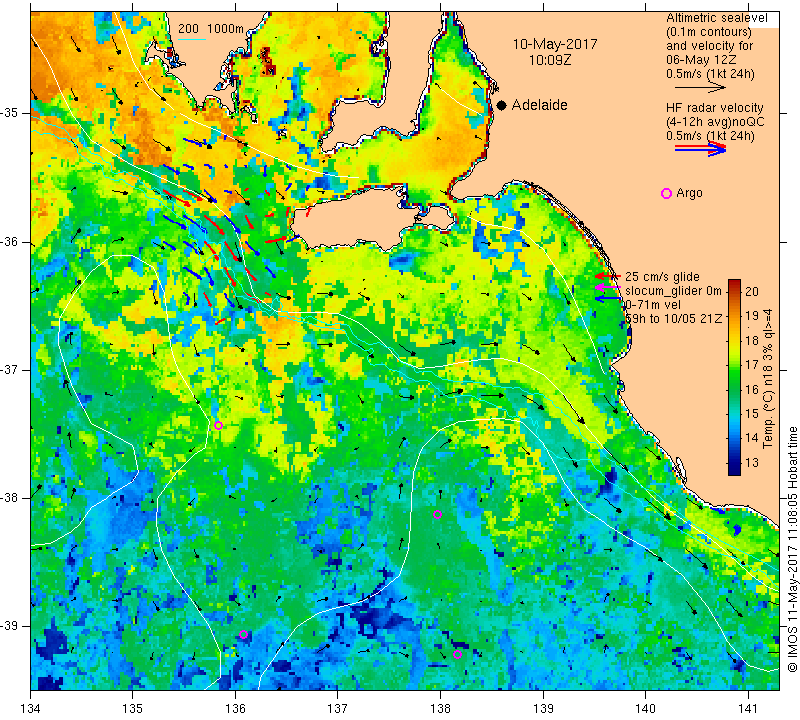Screen dimensions: 800x720
Task: Click the Argo float marker near 136E 39S
Action: [243, 635]
